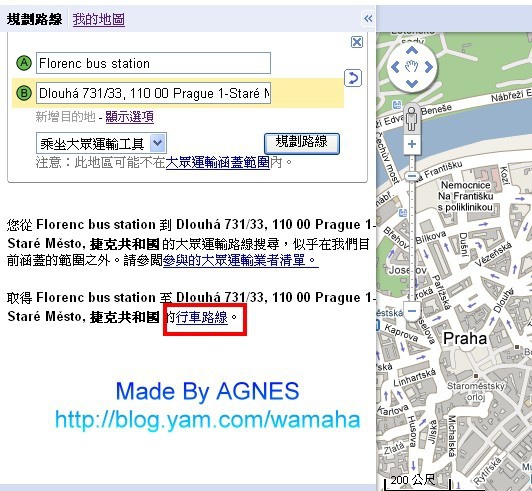532x491 pixels.
Task: Open the 大眾運輸涵蓋範圍 link
Action: [218, 163]
